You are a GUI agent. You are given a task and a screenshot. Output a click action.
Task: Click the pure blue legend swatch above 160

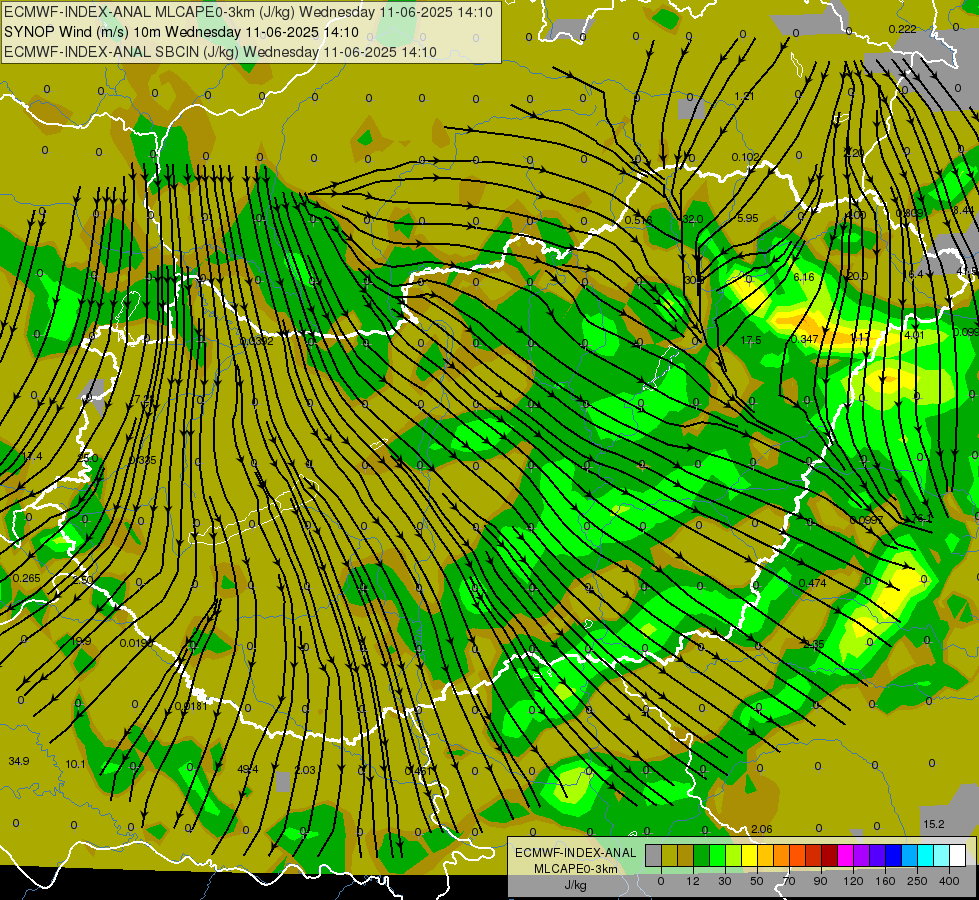(x=893, y=855)
